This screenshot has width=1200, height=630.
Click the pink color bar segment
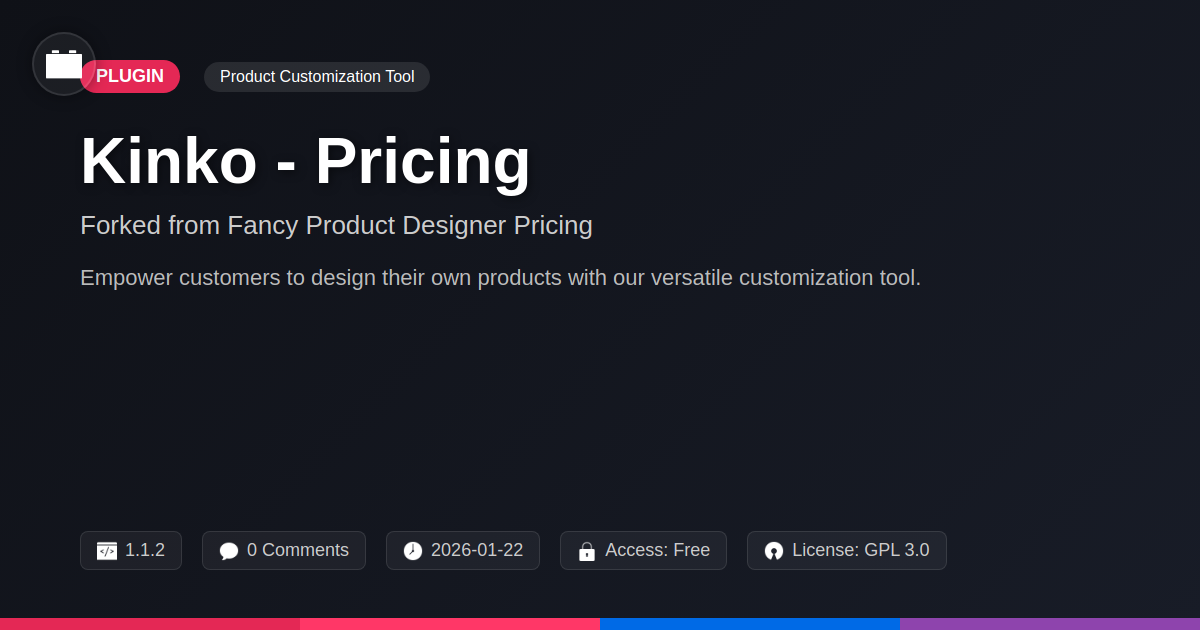click(x=450, y=624)
